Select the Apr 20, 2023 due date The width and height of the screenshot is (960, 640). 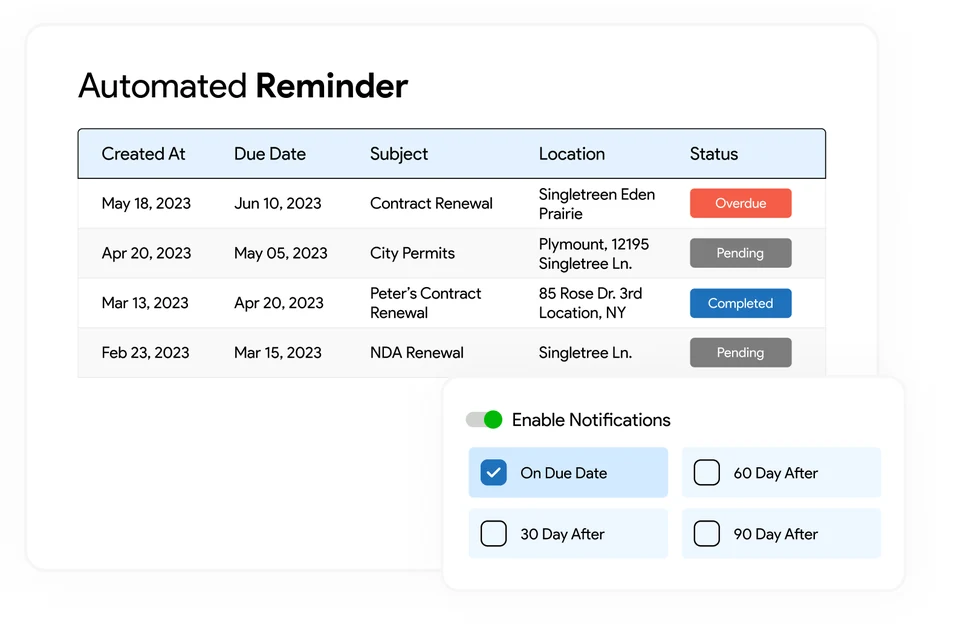pyautogui.click(x=279, y=303)
